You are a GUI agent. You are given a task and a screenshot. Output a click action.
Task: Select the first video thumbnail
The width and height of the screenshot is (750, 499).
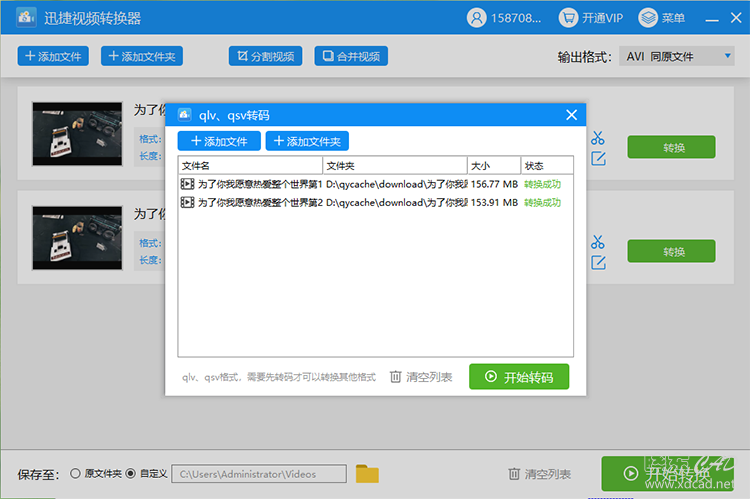(x=77, y=134)
